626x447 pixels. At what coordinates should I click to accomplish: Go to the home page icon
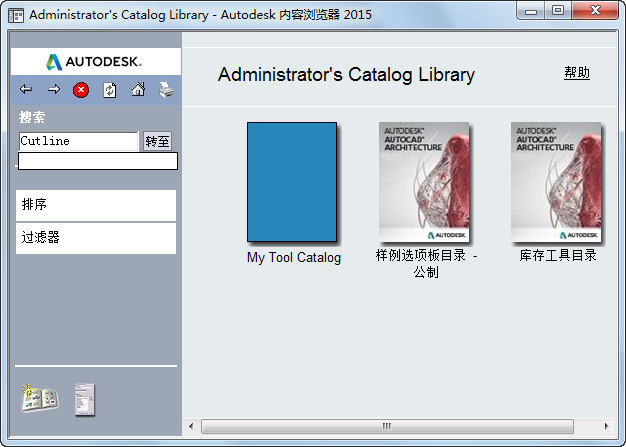pyautogui.click(x=138, y=89)
